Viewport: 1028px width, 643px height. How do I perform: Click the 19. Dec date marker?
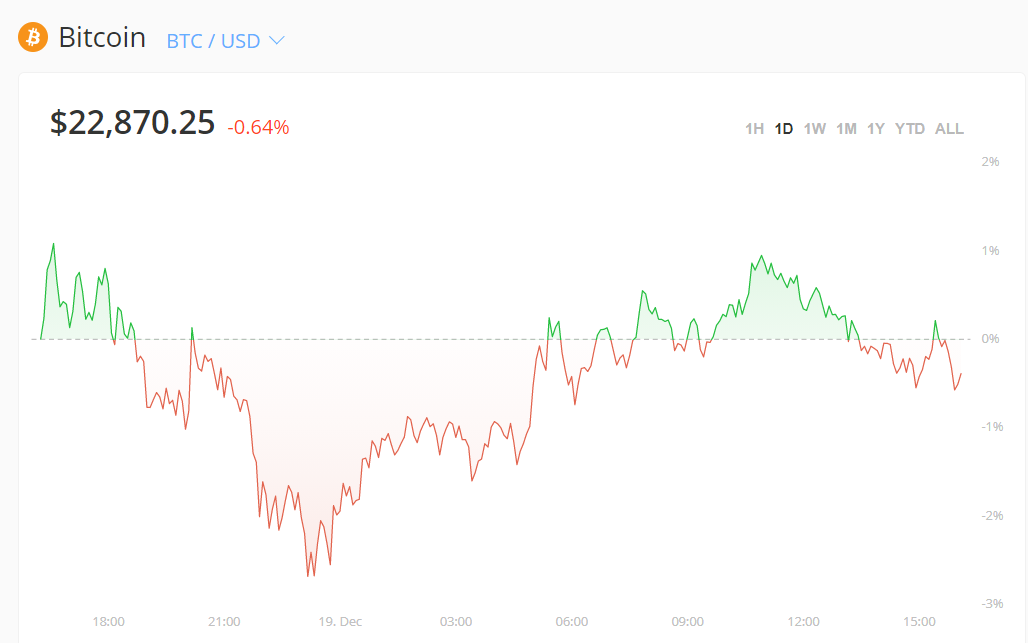[340, 622]
